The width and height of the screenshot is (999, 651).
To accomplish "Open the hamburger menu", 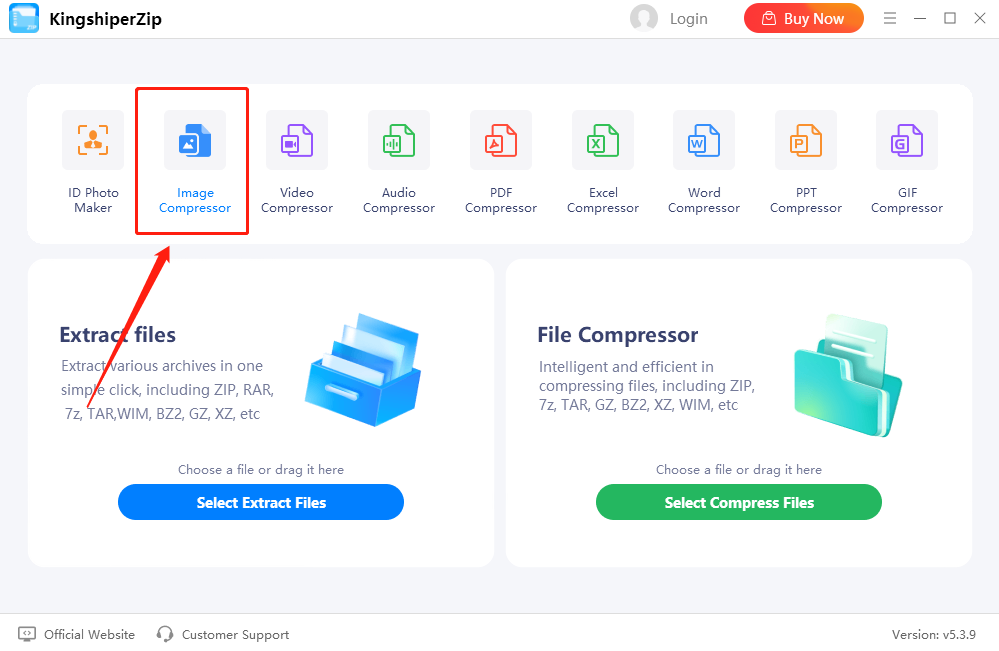I will click(x=890, y=18).
